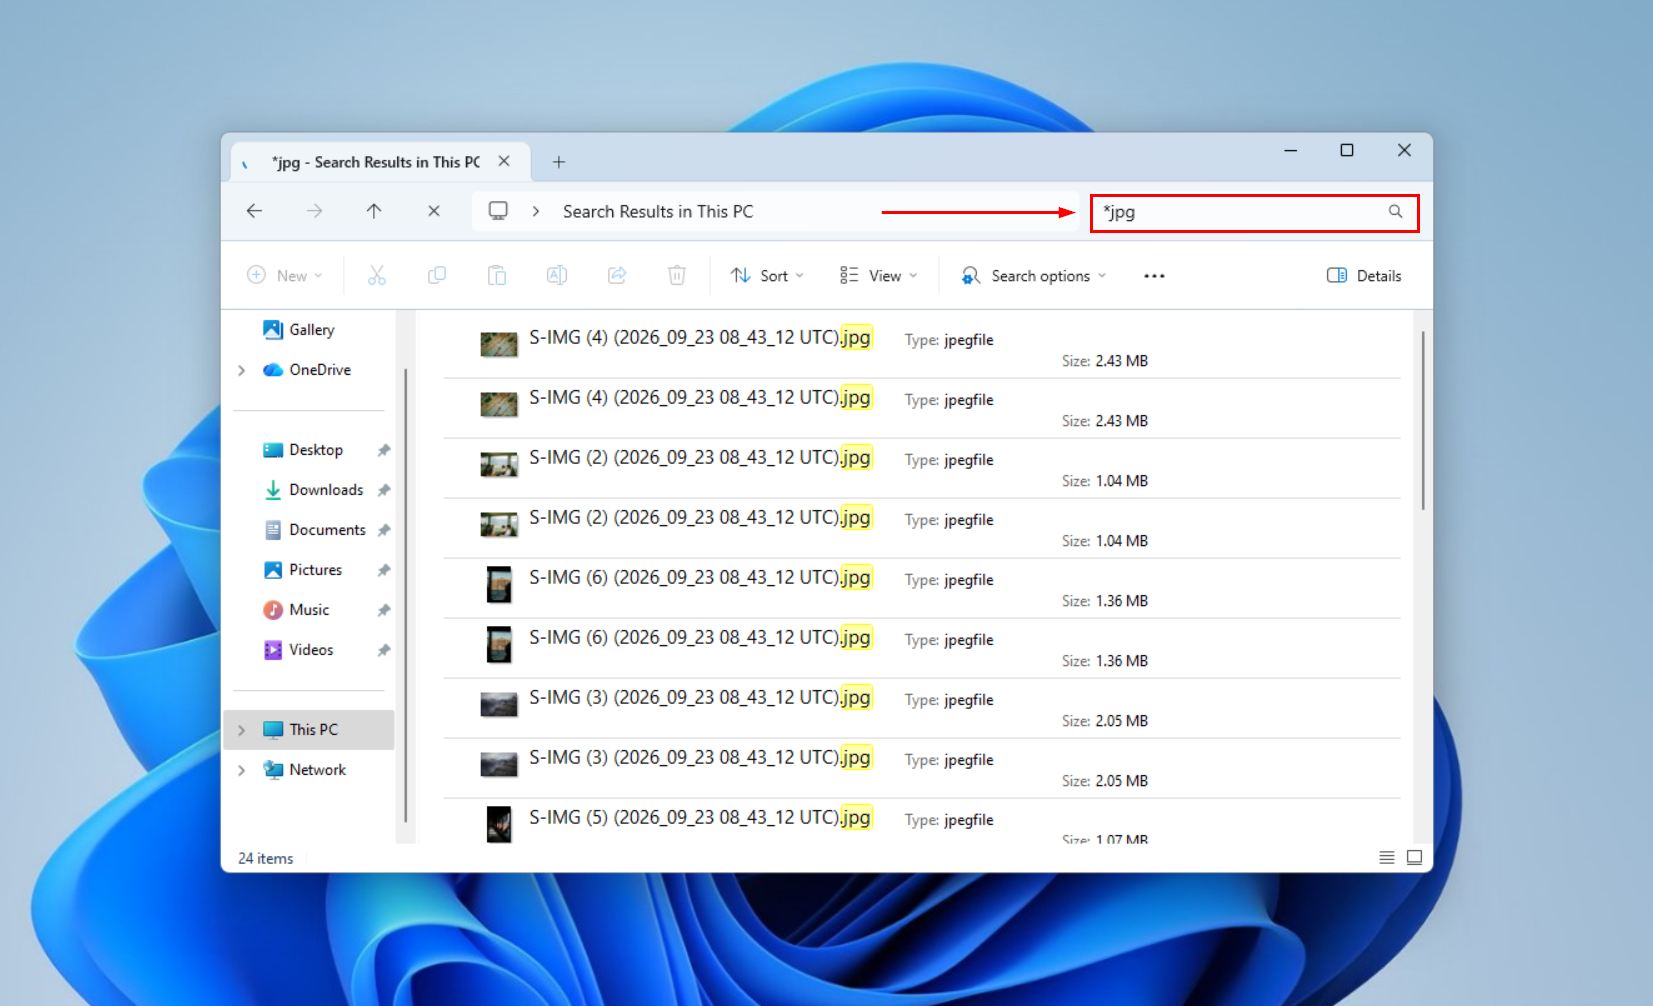The image size is (1653, 1006).
Task: Switch to large thumbnails view in status bar
Action: pyautogui.click(x=1414, y=857)
